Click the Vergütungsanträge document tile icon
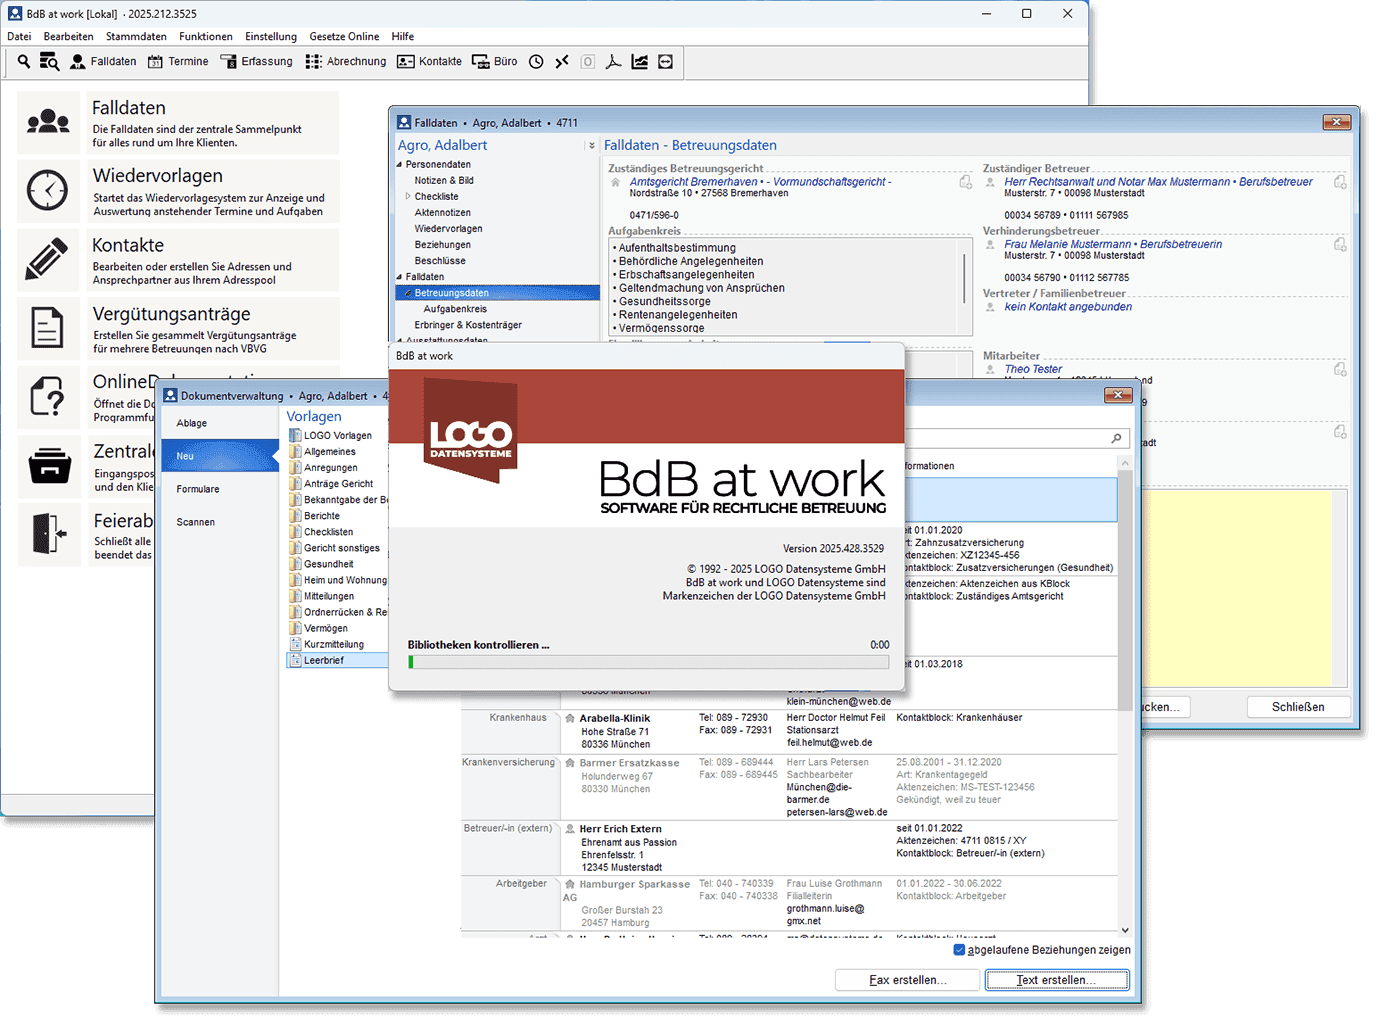The width and height of the screenshot is (1377, 1018). click(47, 328)
